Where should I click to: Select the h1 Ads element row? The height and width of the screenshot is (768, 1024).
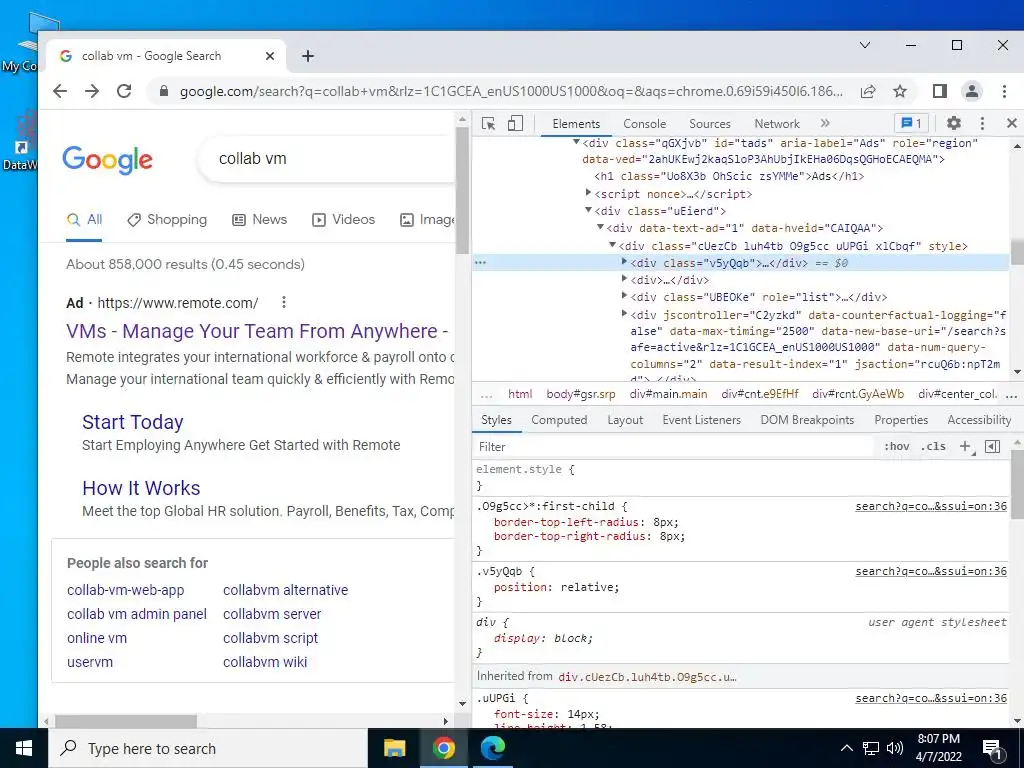tap(729, 176)
